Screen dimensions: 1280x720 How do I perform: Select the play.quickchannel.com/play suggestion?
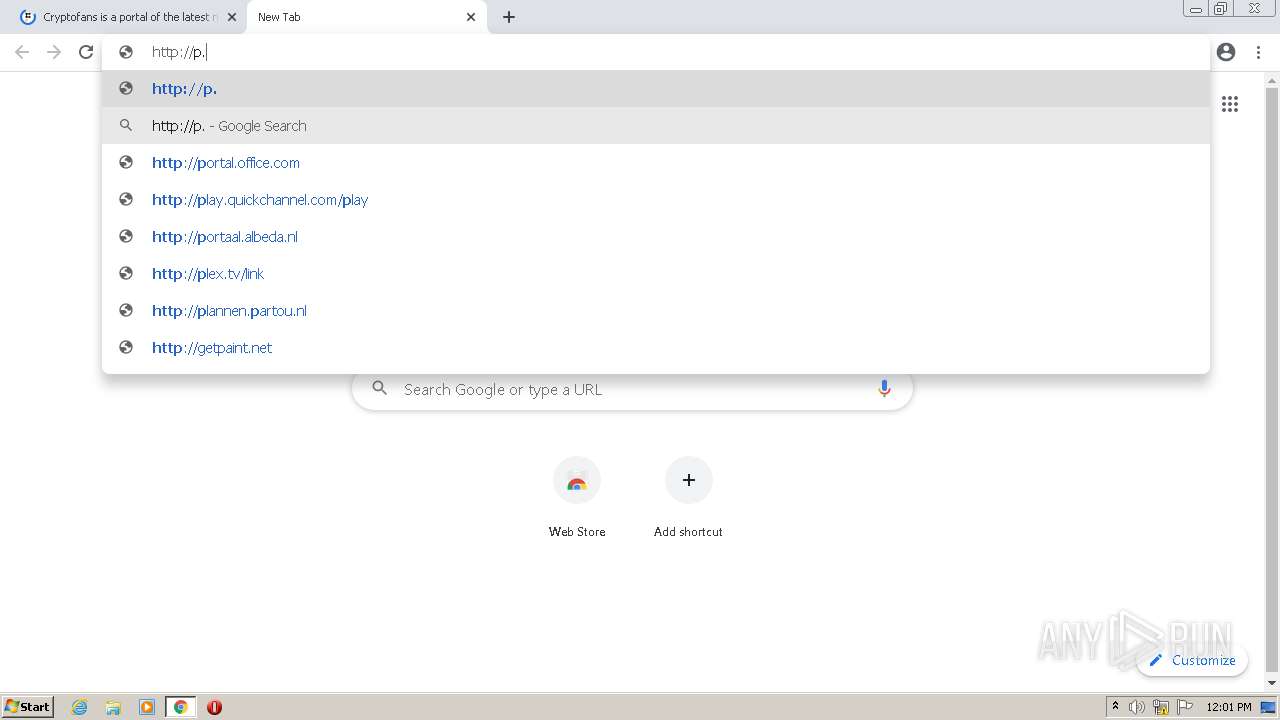pyautogui.click(x=655, y=199)
